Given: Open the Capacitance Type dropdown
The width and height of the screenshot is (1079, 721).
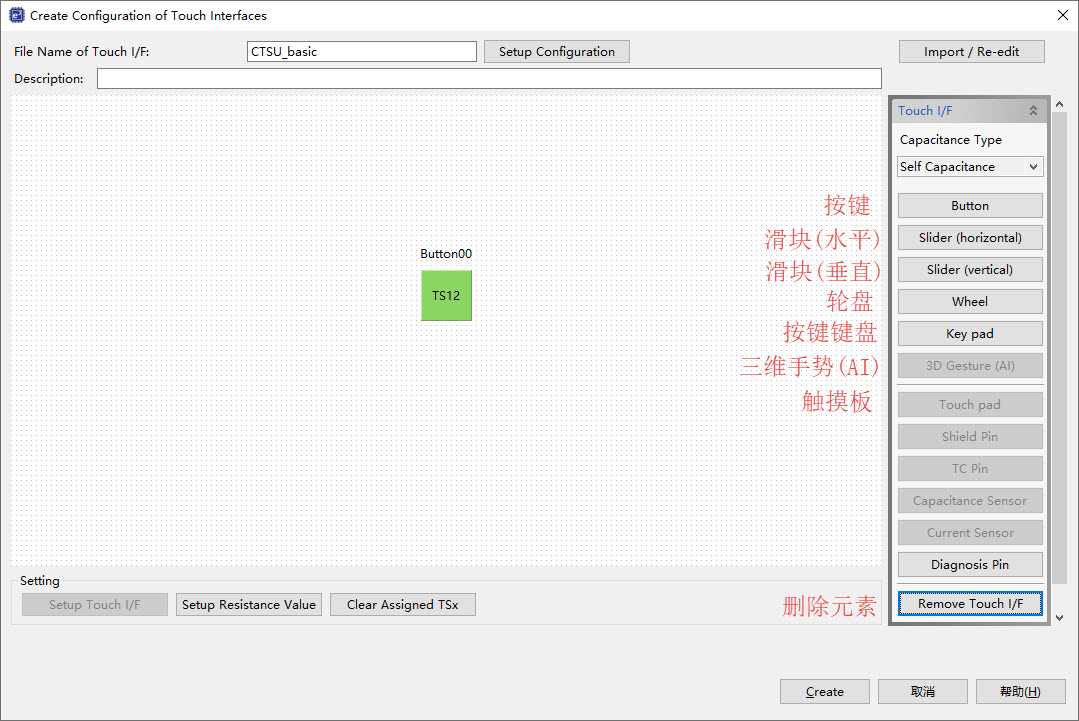Looking at the screenshot, I should tap(970, 166).
